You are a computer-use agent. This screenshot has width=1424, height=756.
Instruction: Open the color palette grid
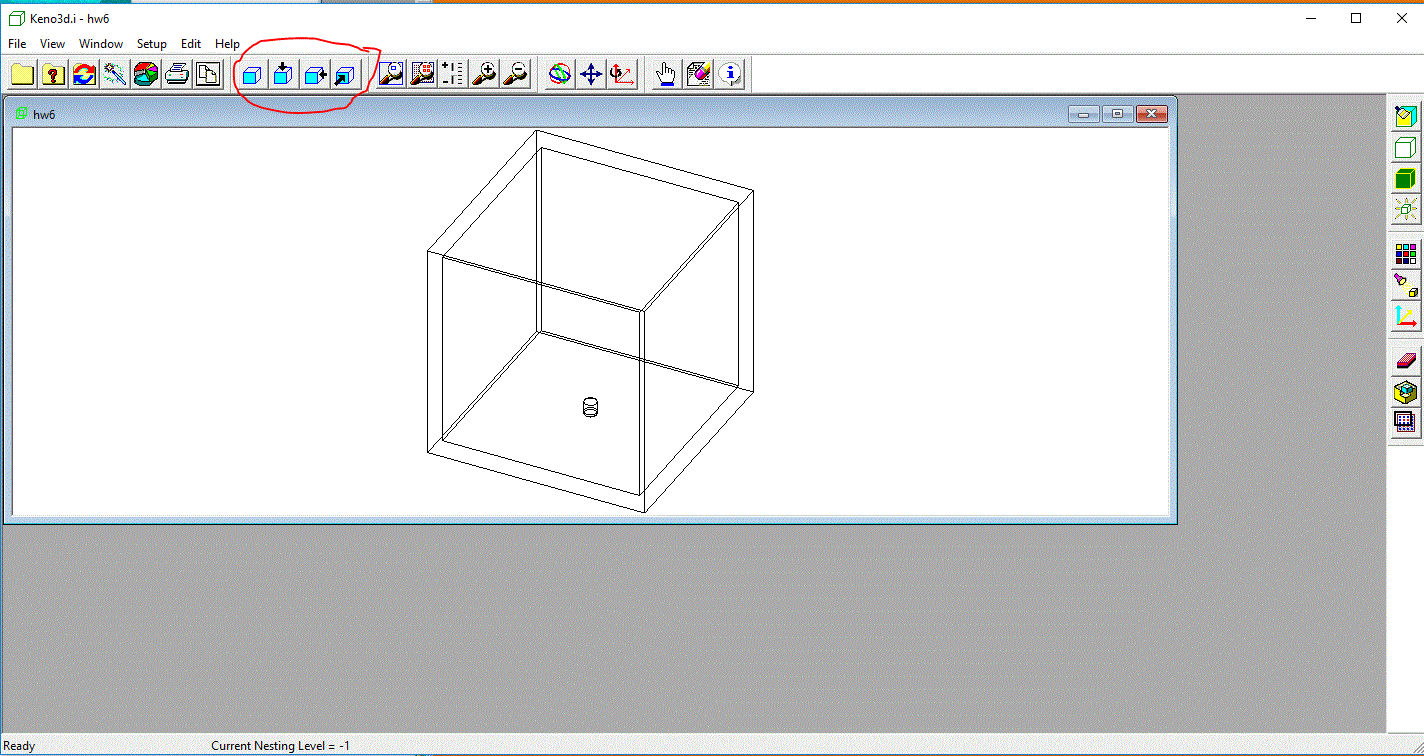[x=1406, y=254]
